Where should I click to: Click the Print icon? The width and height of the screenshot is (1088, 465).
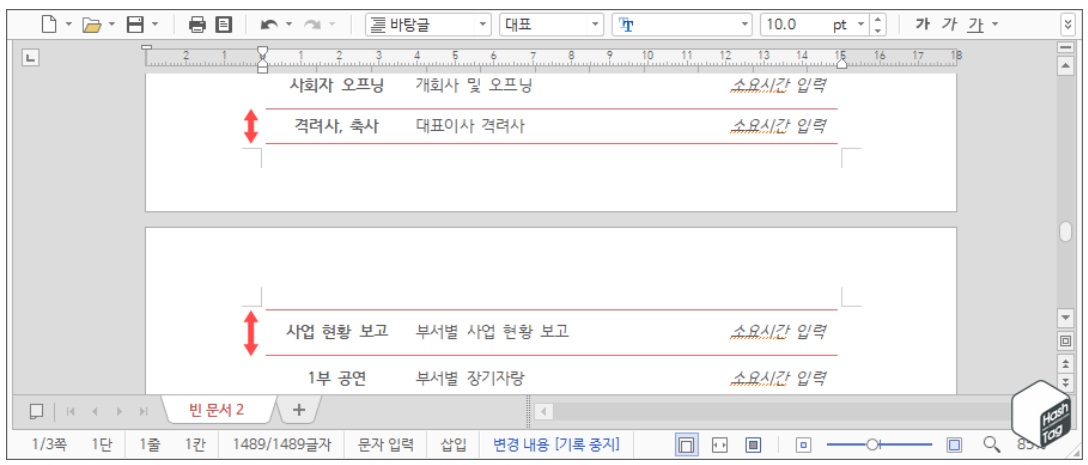click(x=198, y=25)
